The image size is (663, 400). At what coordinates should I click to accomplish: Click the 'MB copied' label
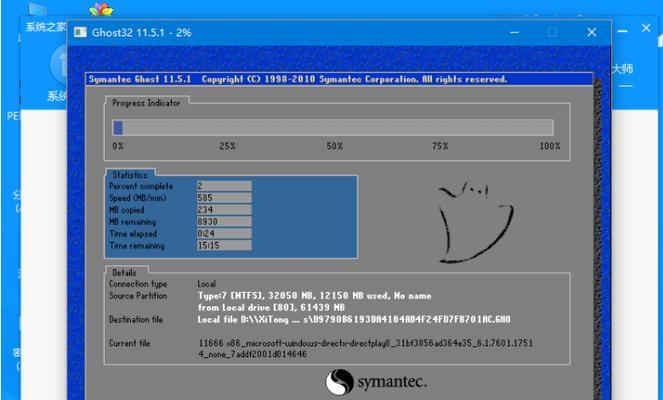click(x=126, y=210)
